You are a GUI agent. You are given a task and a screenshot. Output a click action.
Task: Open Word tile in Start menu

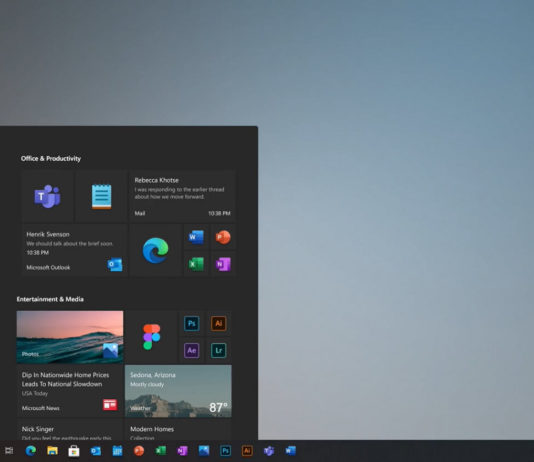tap(196, 237)
